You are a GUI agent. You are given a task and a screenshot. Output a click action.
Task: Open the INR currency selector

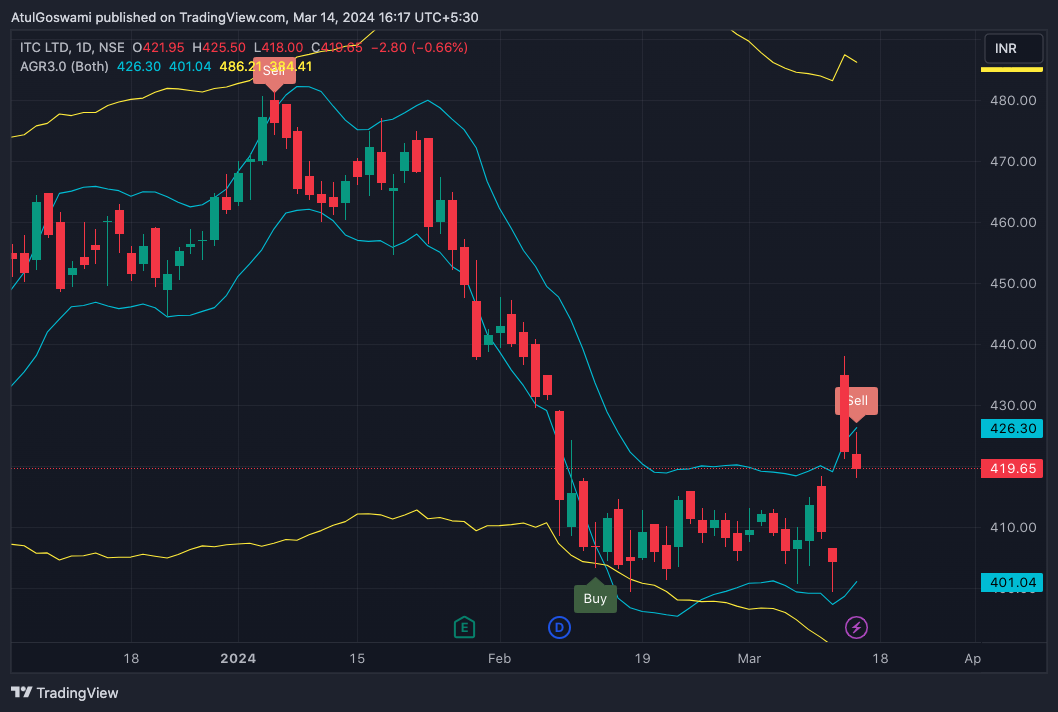(1013, 49)
